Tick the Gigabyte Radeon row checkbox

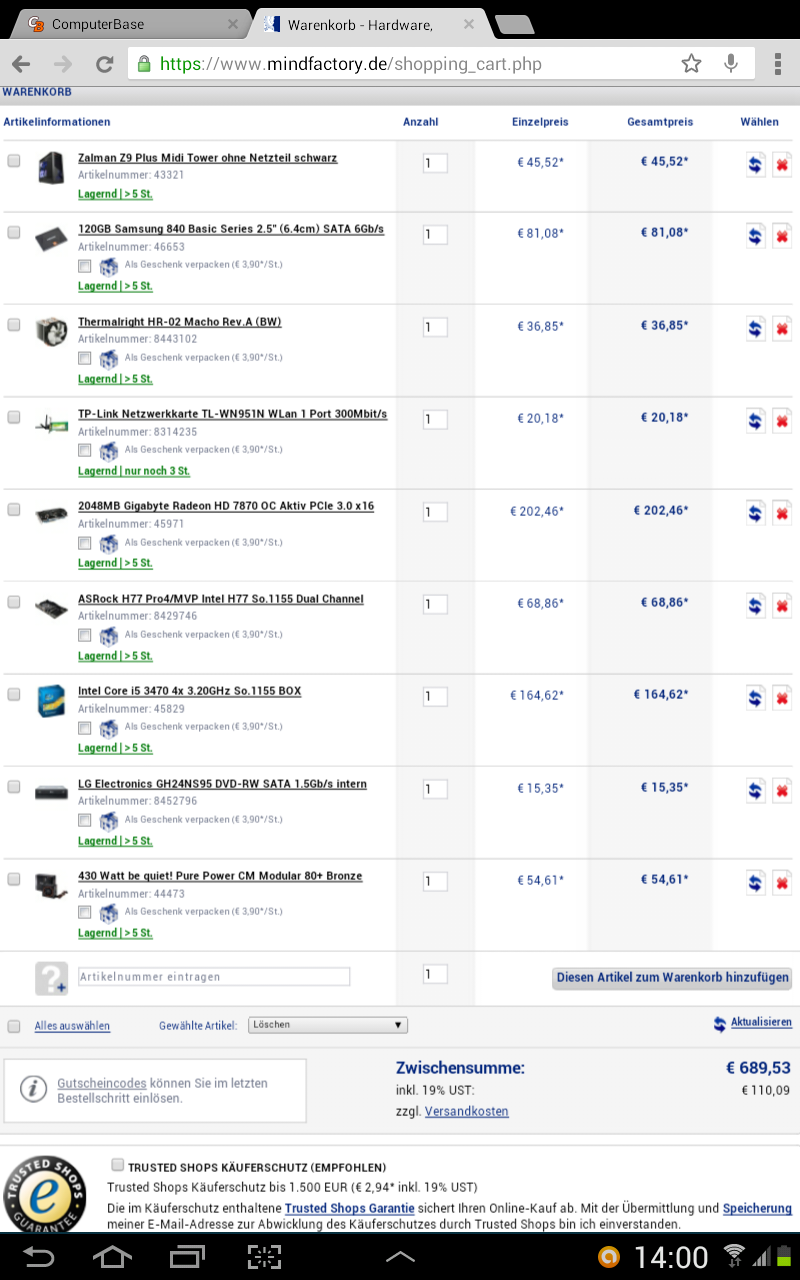pyautogui.click(x=14, y=510)
